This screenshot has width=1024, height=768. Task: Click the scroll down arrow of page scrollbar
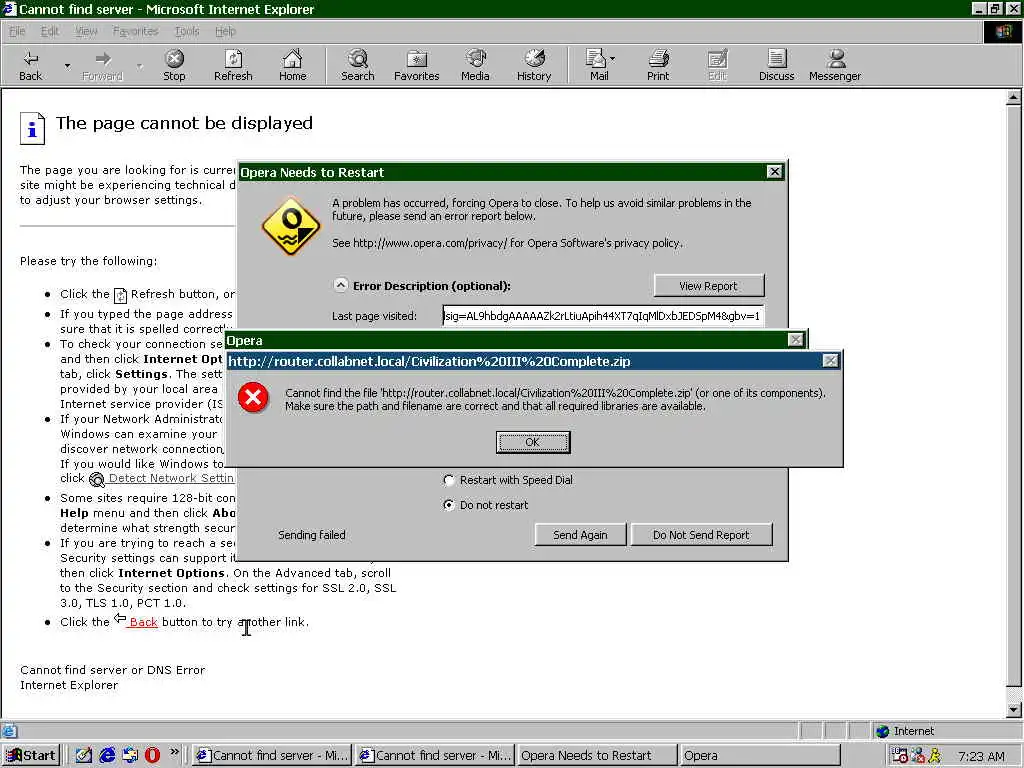tap(1014, 709)
